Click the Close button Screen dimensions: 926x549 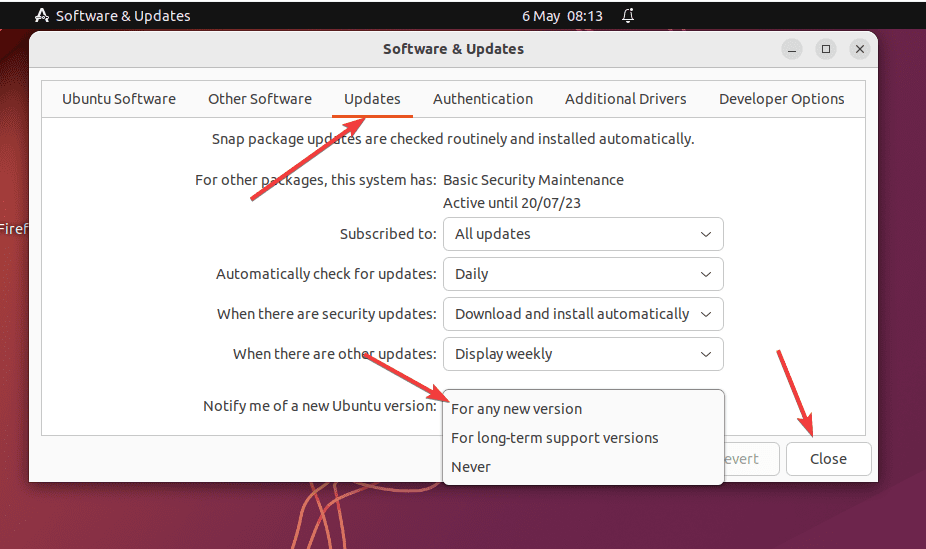pyautogui.click(x=829, y=459)
